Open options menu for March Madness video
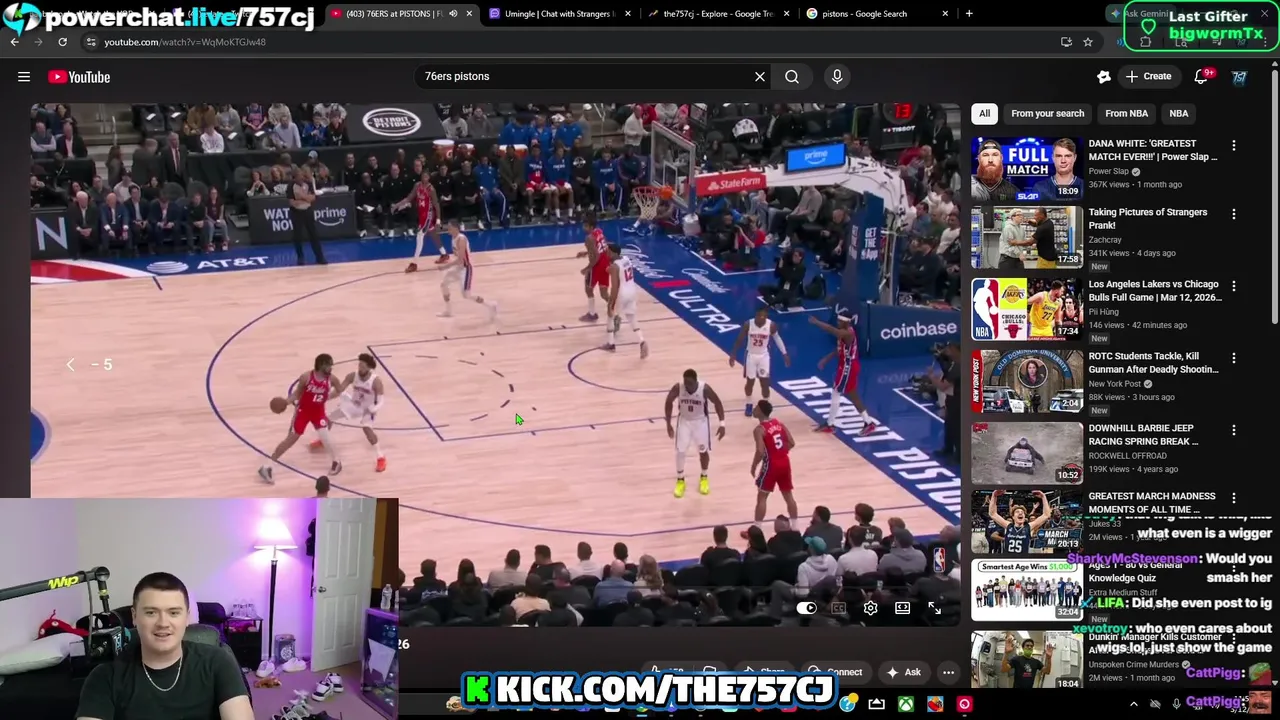This screenshot has height=720, width=1280. 1233,498
